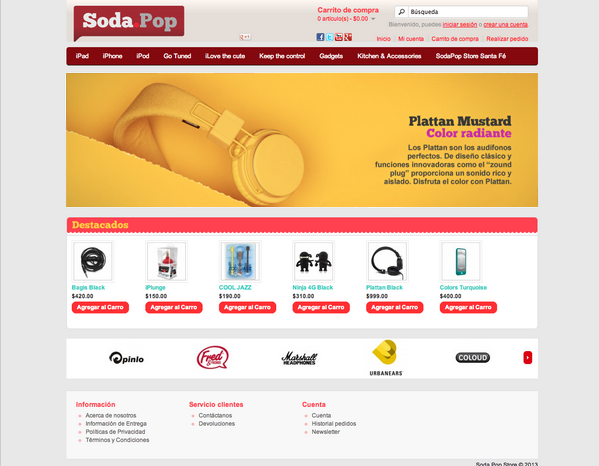Click the Google +1 badge
This screenshot has height=466, width=599.
[245, 37]
